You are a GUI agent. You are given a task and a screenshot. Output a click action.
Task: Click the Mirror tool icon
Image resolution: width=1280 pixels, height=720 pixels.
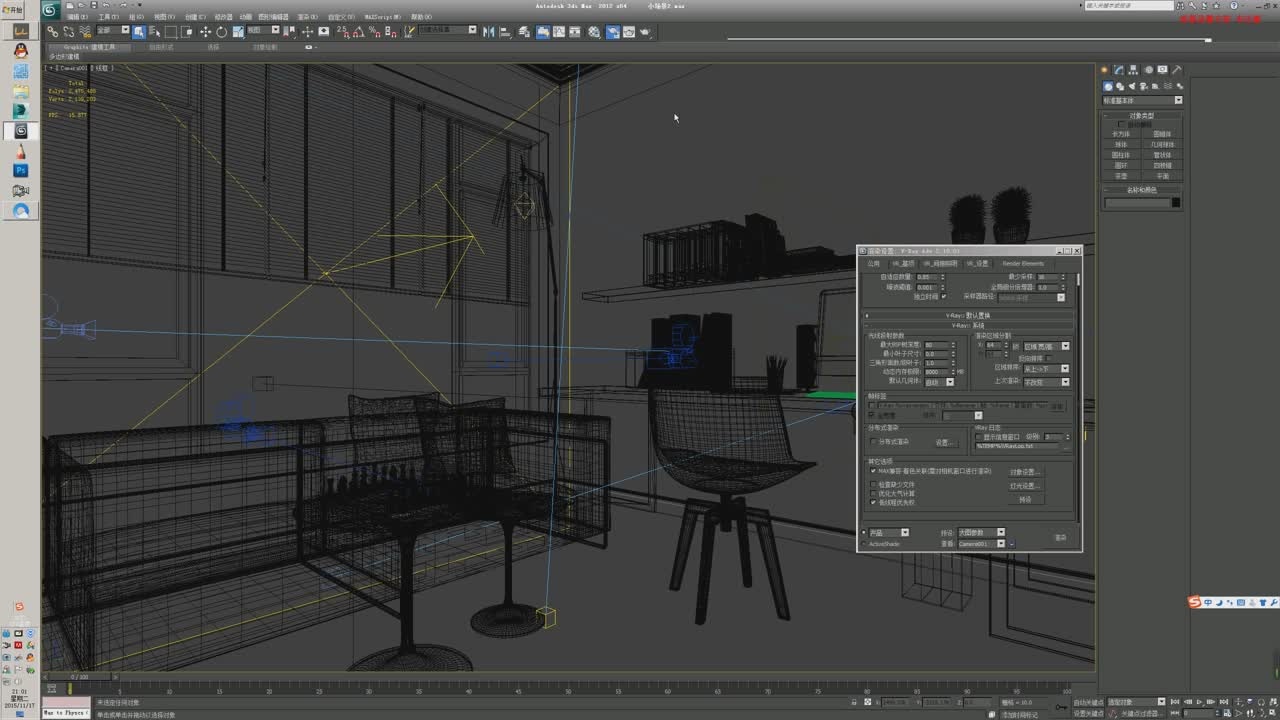pyautogui.click(x=488, y=31)
